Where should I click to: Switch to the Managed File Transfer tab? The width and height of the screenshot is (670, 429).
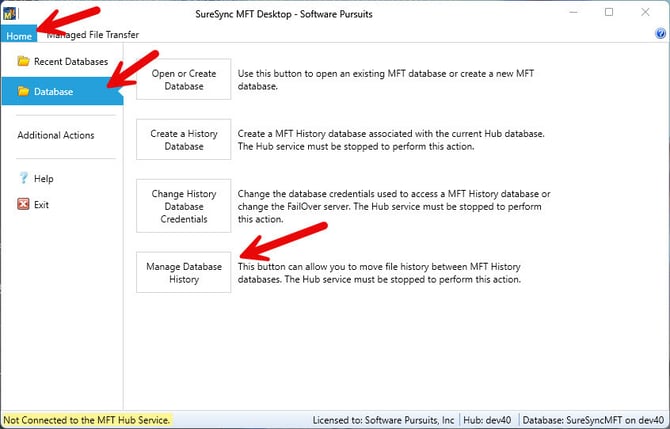coord(92,35)
